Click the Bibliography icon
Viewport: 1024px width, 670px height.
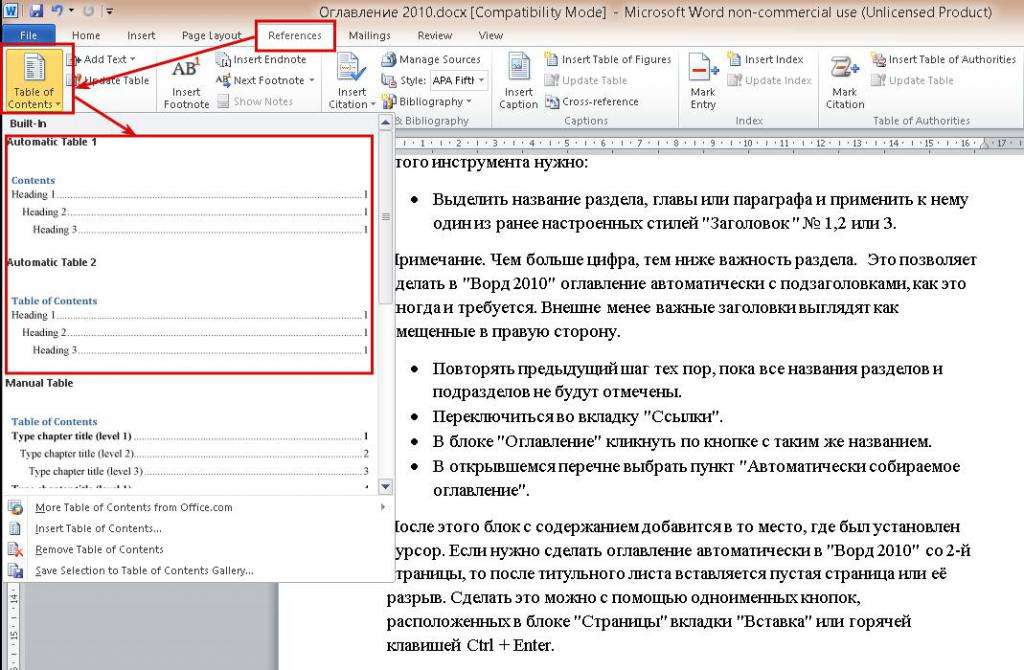pyautogui.click(x=389, y=101)
